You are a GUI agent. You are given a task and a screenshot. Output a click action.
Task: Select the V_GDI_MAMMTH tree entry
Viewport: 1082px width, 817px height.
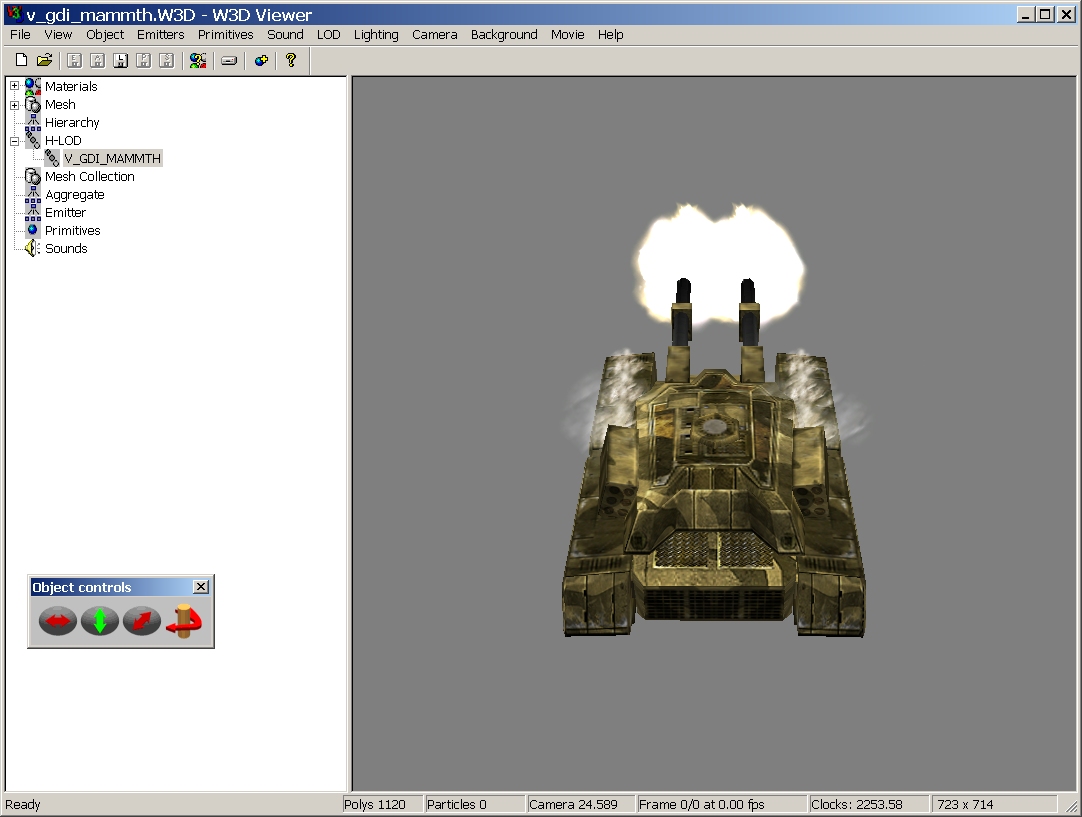(x=112, y=159)
